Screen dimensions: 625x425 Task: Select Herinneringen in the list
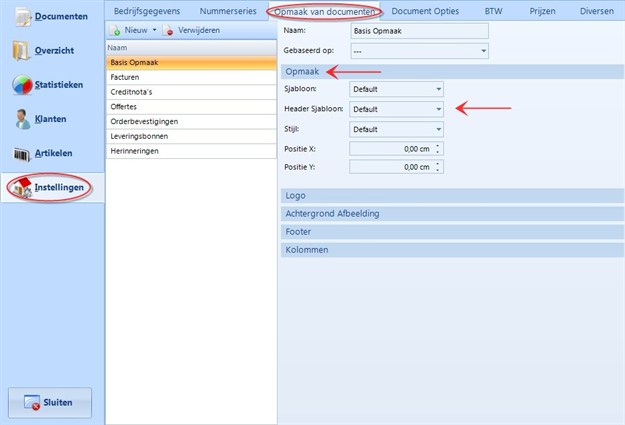click(191, 151)
